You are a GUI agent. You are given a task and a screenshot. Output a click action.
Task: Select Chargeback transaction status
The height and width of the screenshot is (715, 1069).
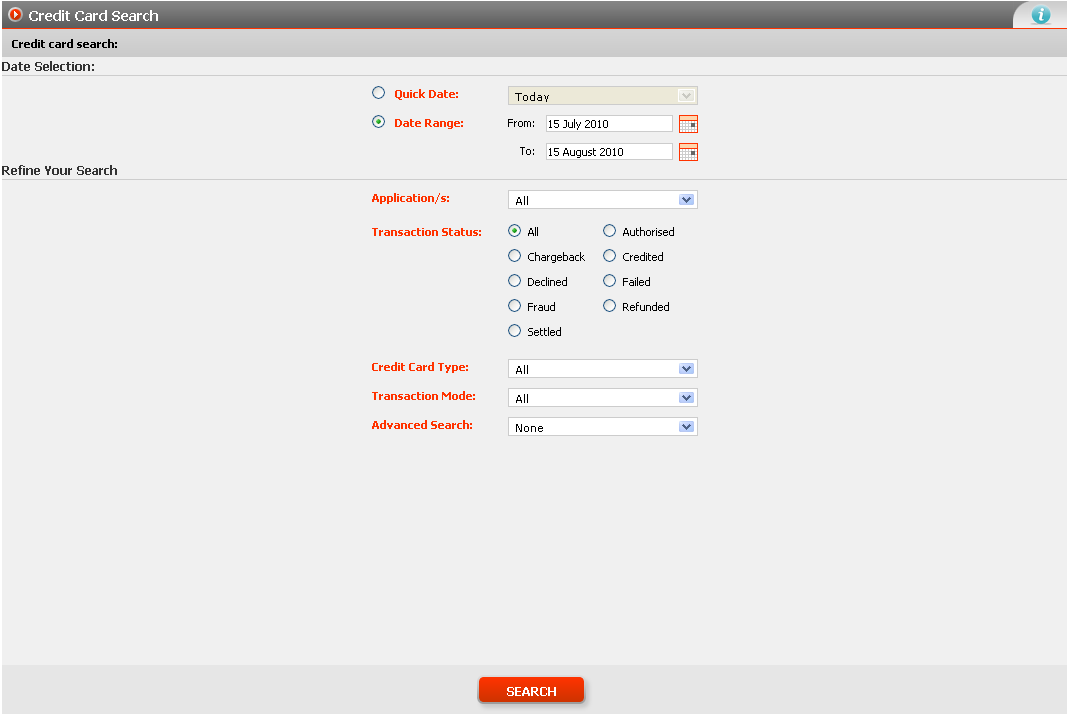[515, 256]
